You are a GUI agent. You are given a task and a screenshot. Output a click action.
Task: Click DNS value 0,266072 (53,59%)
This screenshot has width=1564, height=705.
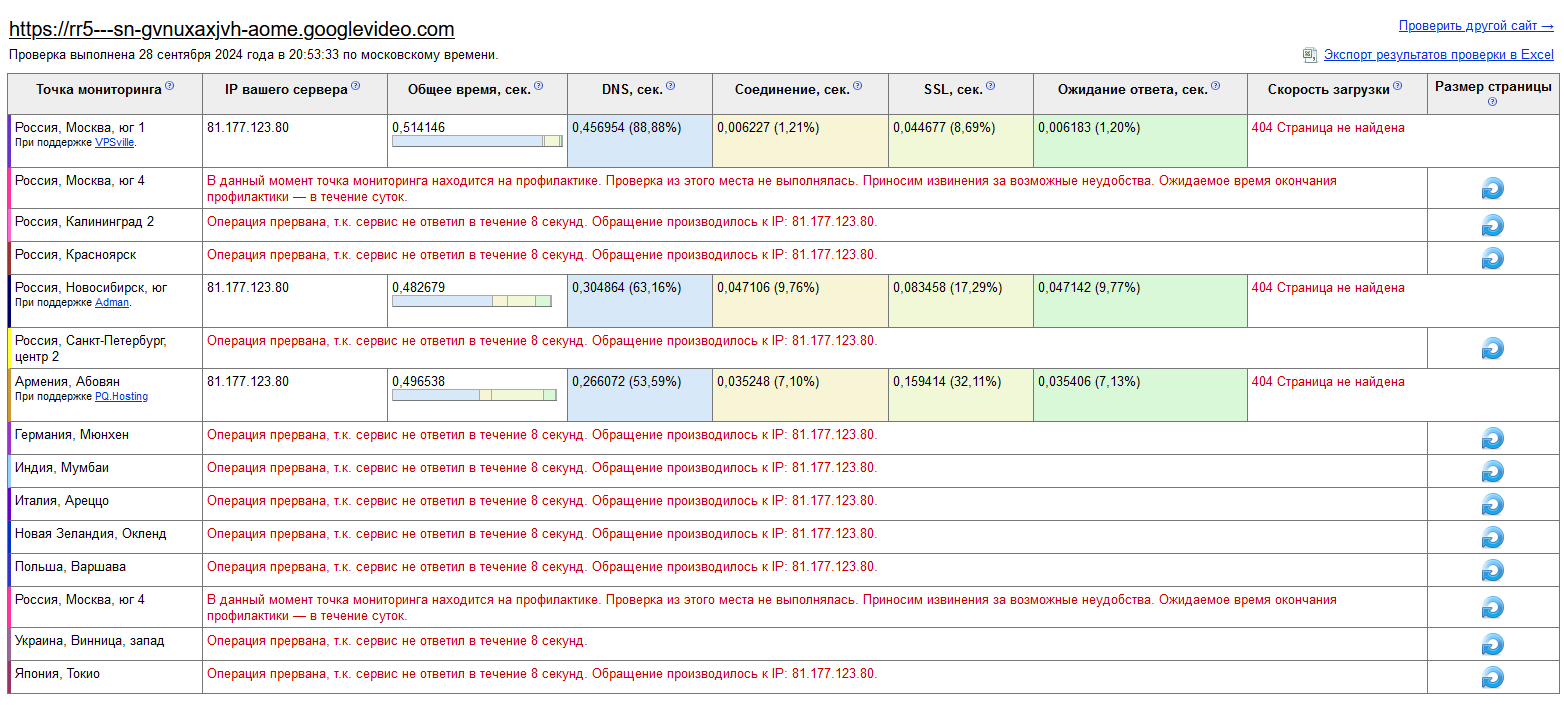pos(626,382)
